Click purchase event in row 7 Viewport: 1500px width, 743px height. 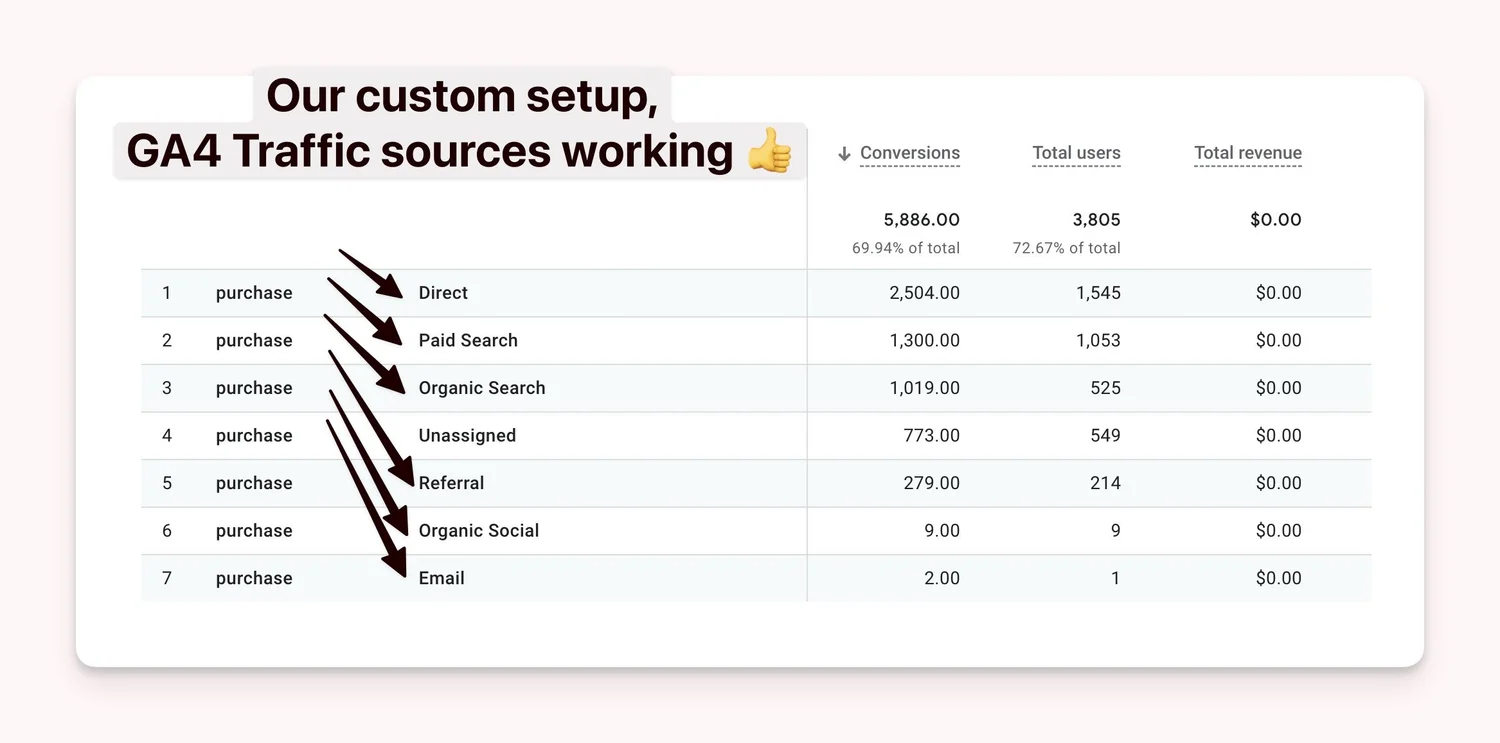click(254, 578)
